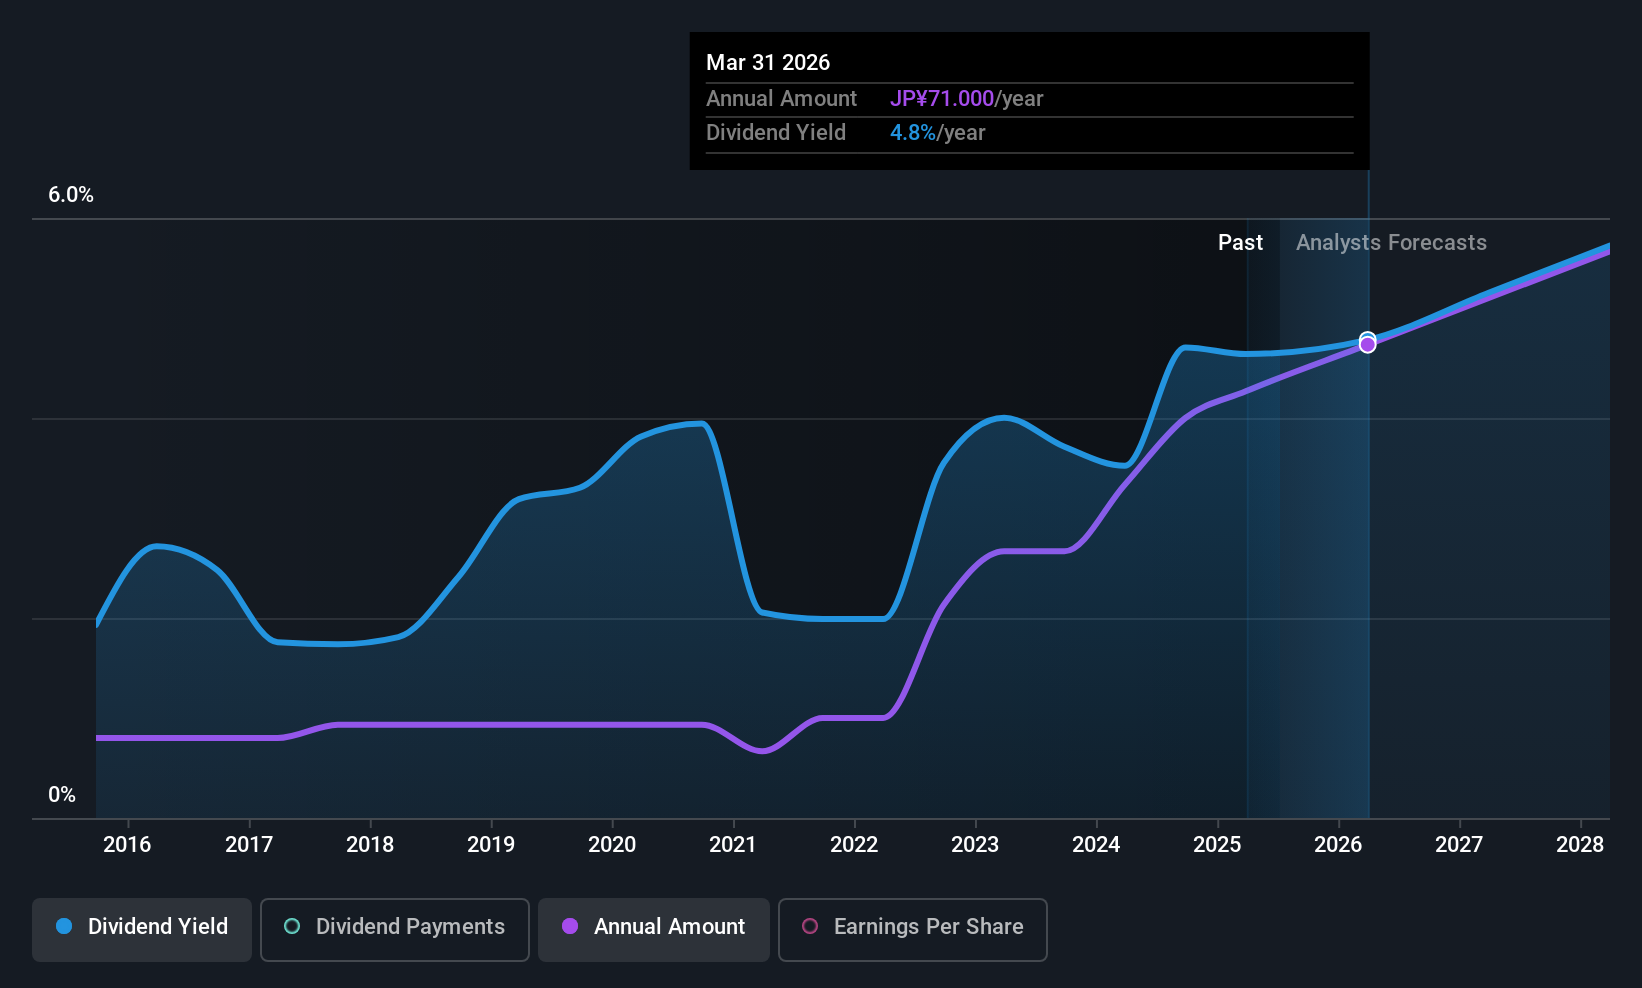
Task: Click the 2028 x-axis year label
Action: coord(1580,844)
